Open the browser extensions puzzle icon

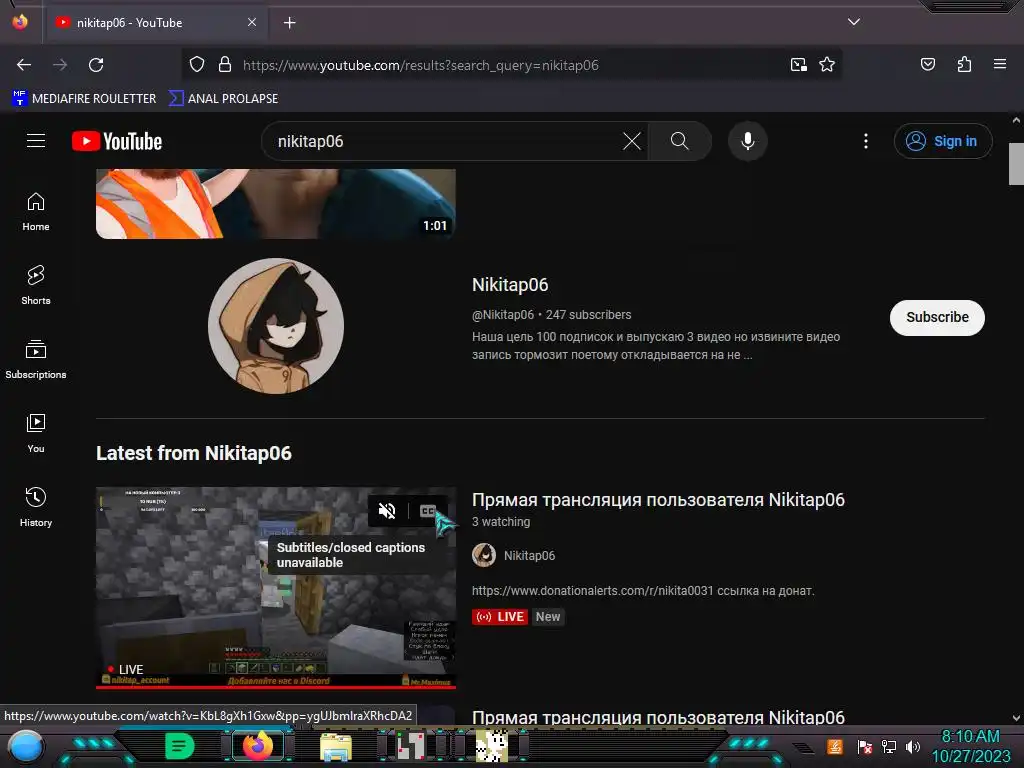pyautogui.click(x=964, y=65)
